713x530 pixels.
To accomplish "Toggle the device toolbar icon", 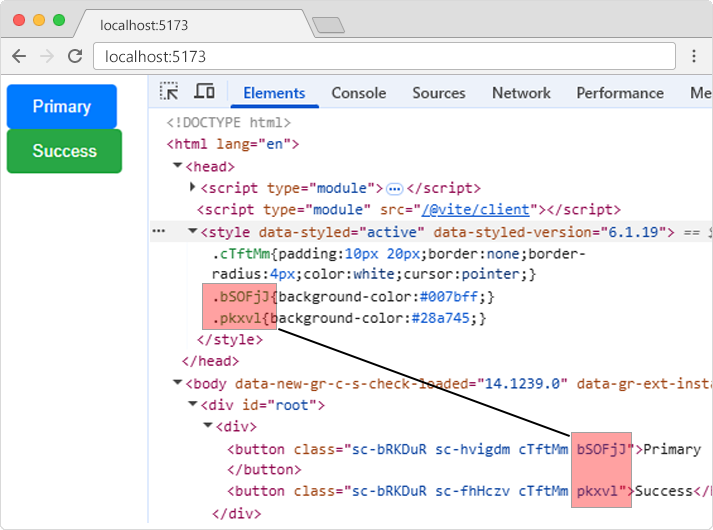I will click(x=204, y=92).
